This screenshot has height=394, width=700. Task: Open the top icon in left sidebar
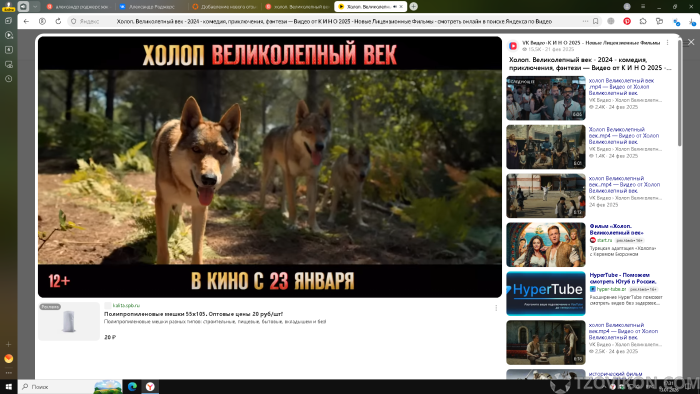click(8, 21)
